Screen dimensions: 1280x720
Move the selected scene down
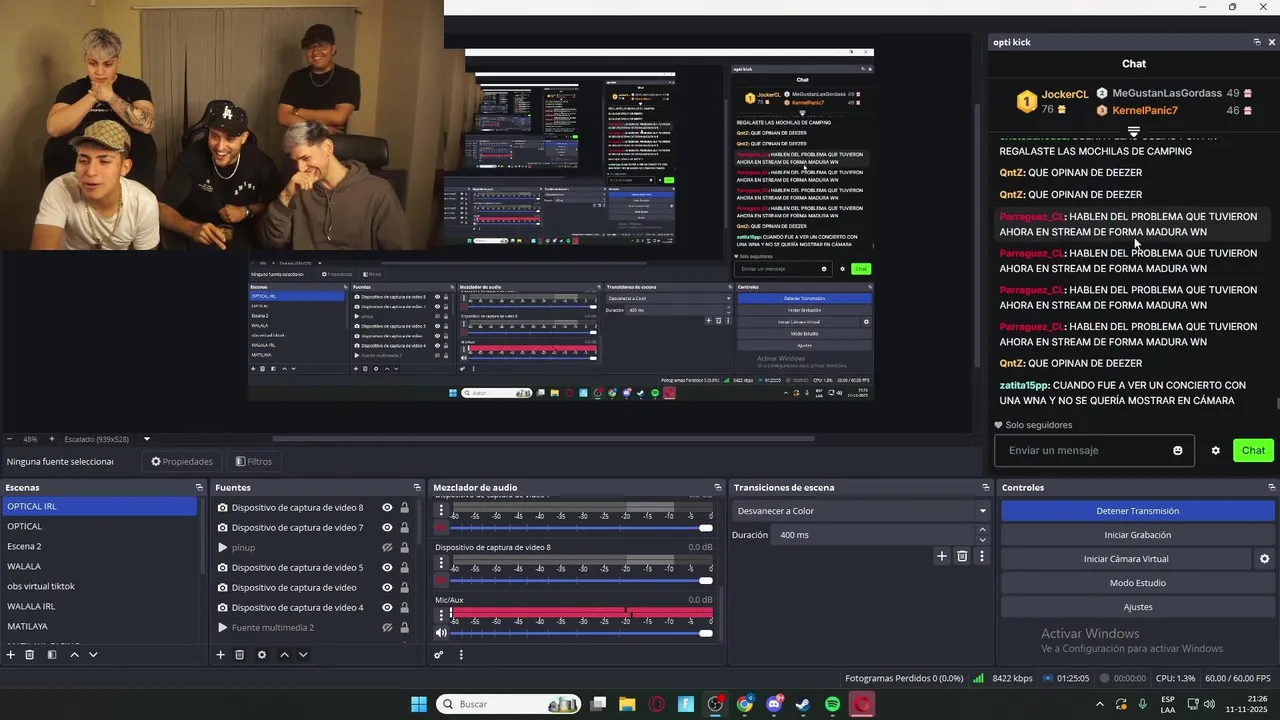(93, 655)
